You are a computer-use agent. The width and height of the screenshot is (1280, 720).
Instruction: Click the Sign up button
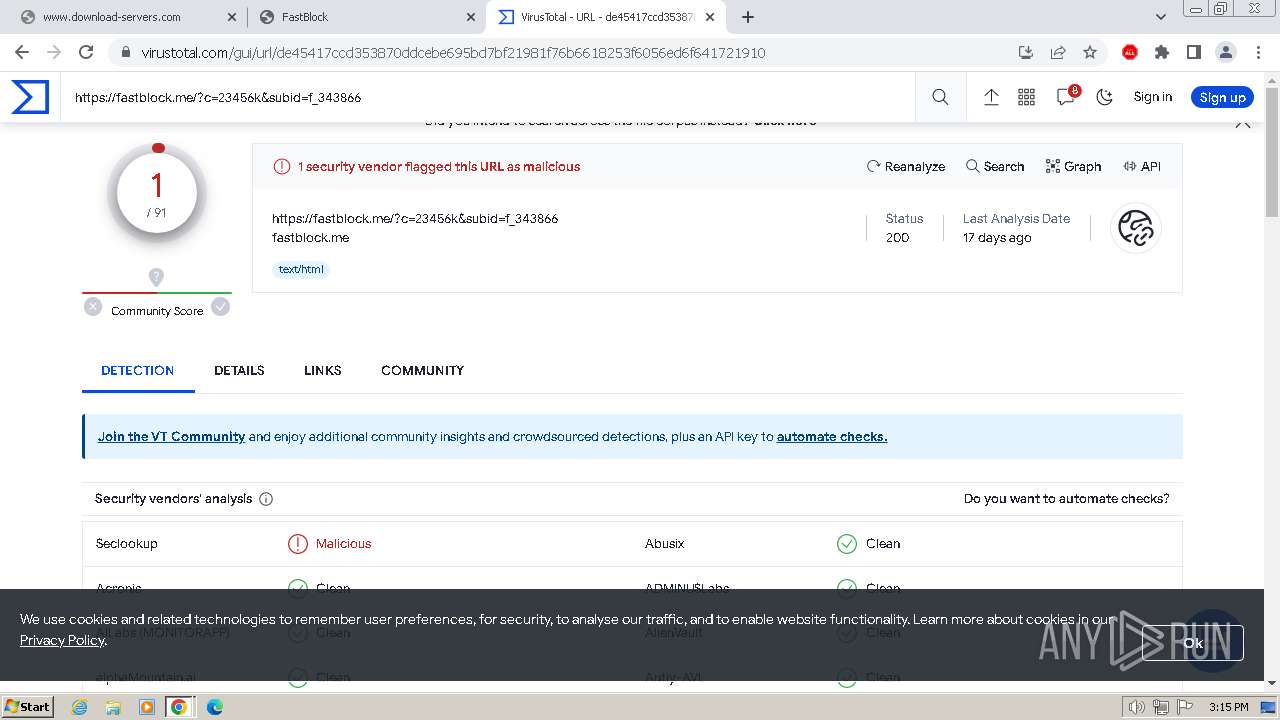(1222, 97)
